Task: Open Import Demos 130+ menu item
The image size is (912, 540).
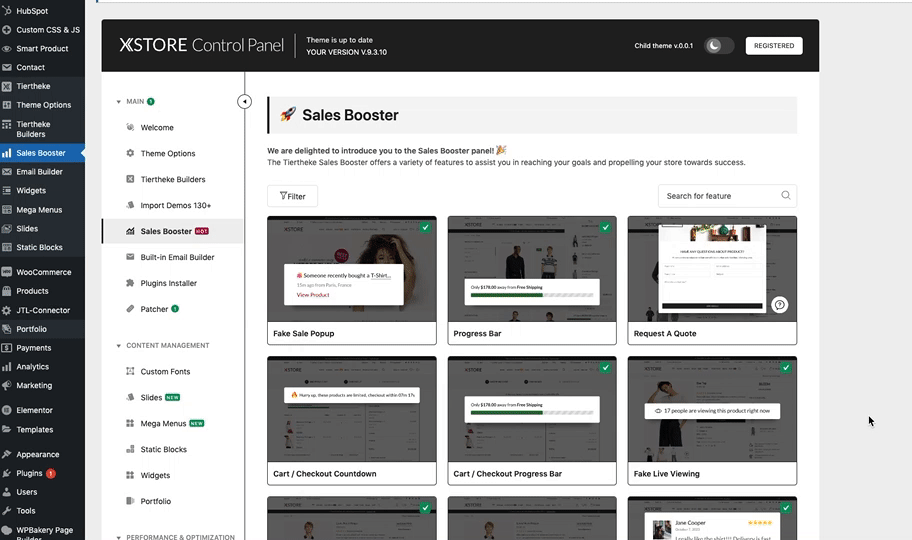Action: (x=176, y=205)
